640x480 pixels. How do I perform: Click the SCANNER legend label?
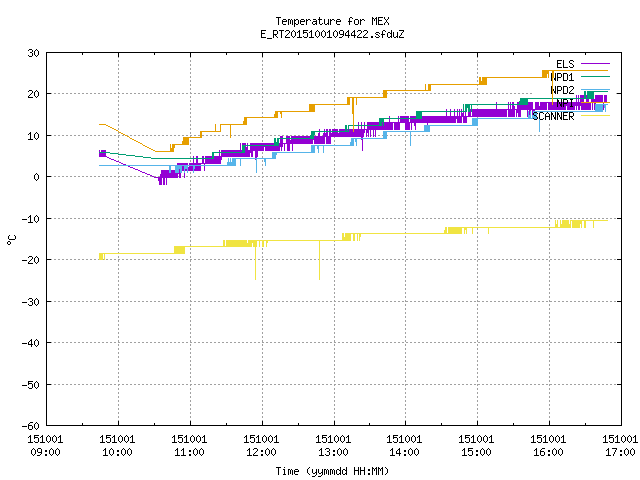pos(553,116)
